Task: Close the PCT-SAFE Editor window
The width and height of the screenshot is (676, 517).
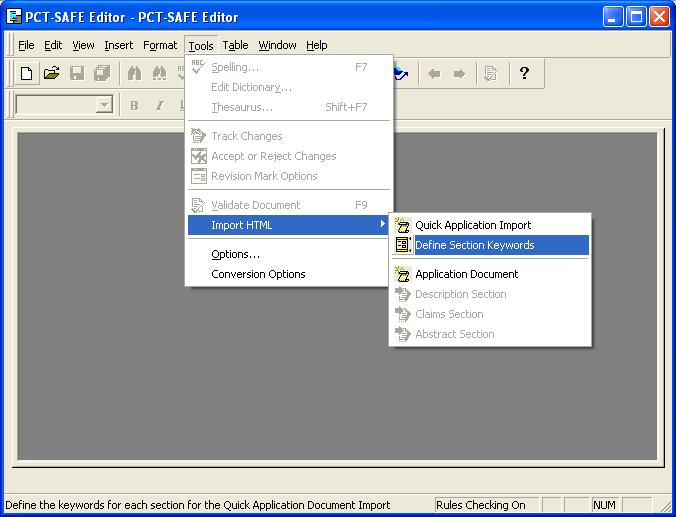Action: coord(660,17)
